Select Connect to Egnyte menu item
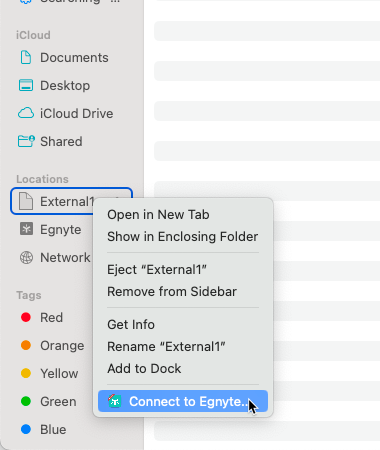 click(x=183, y=401)
